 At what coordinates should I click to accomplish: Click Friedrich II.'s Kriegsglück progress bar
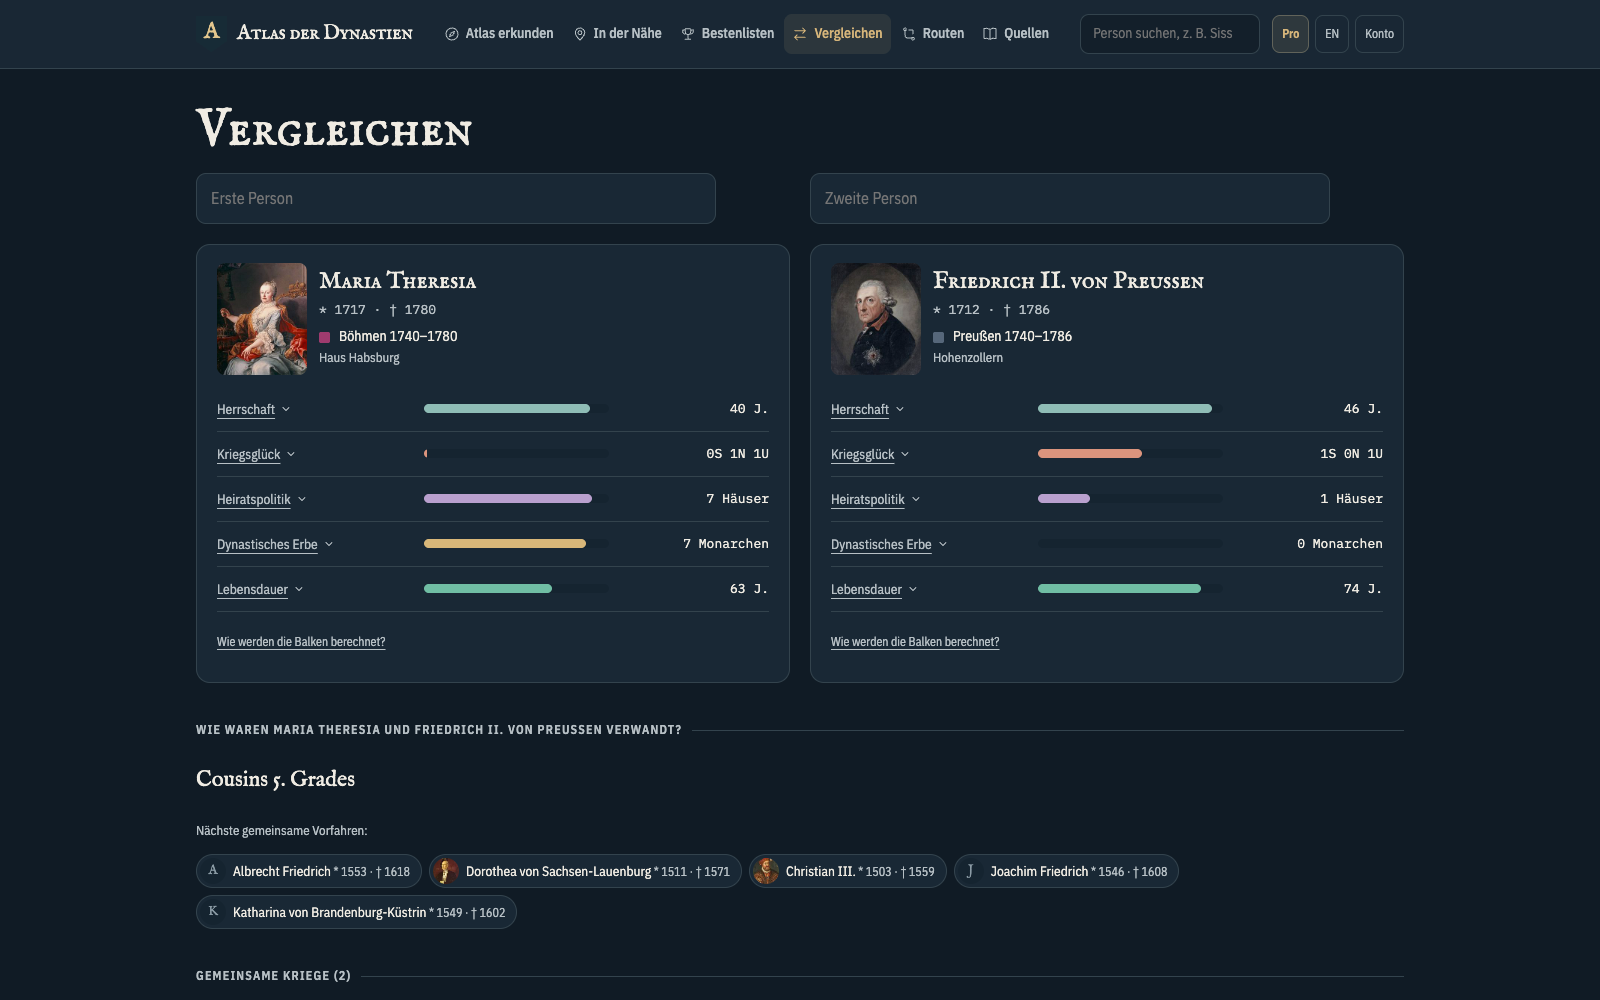1130,454
